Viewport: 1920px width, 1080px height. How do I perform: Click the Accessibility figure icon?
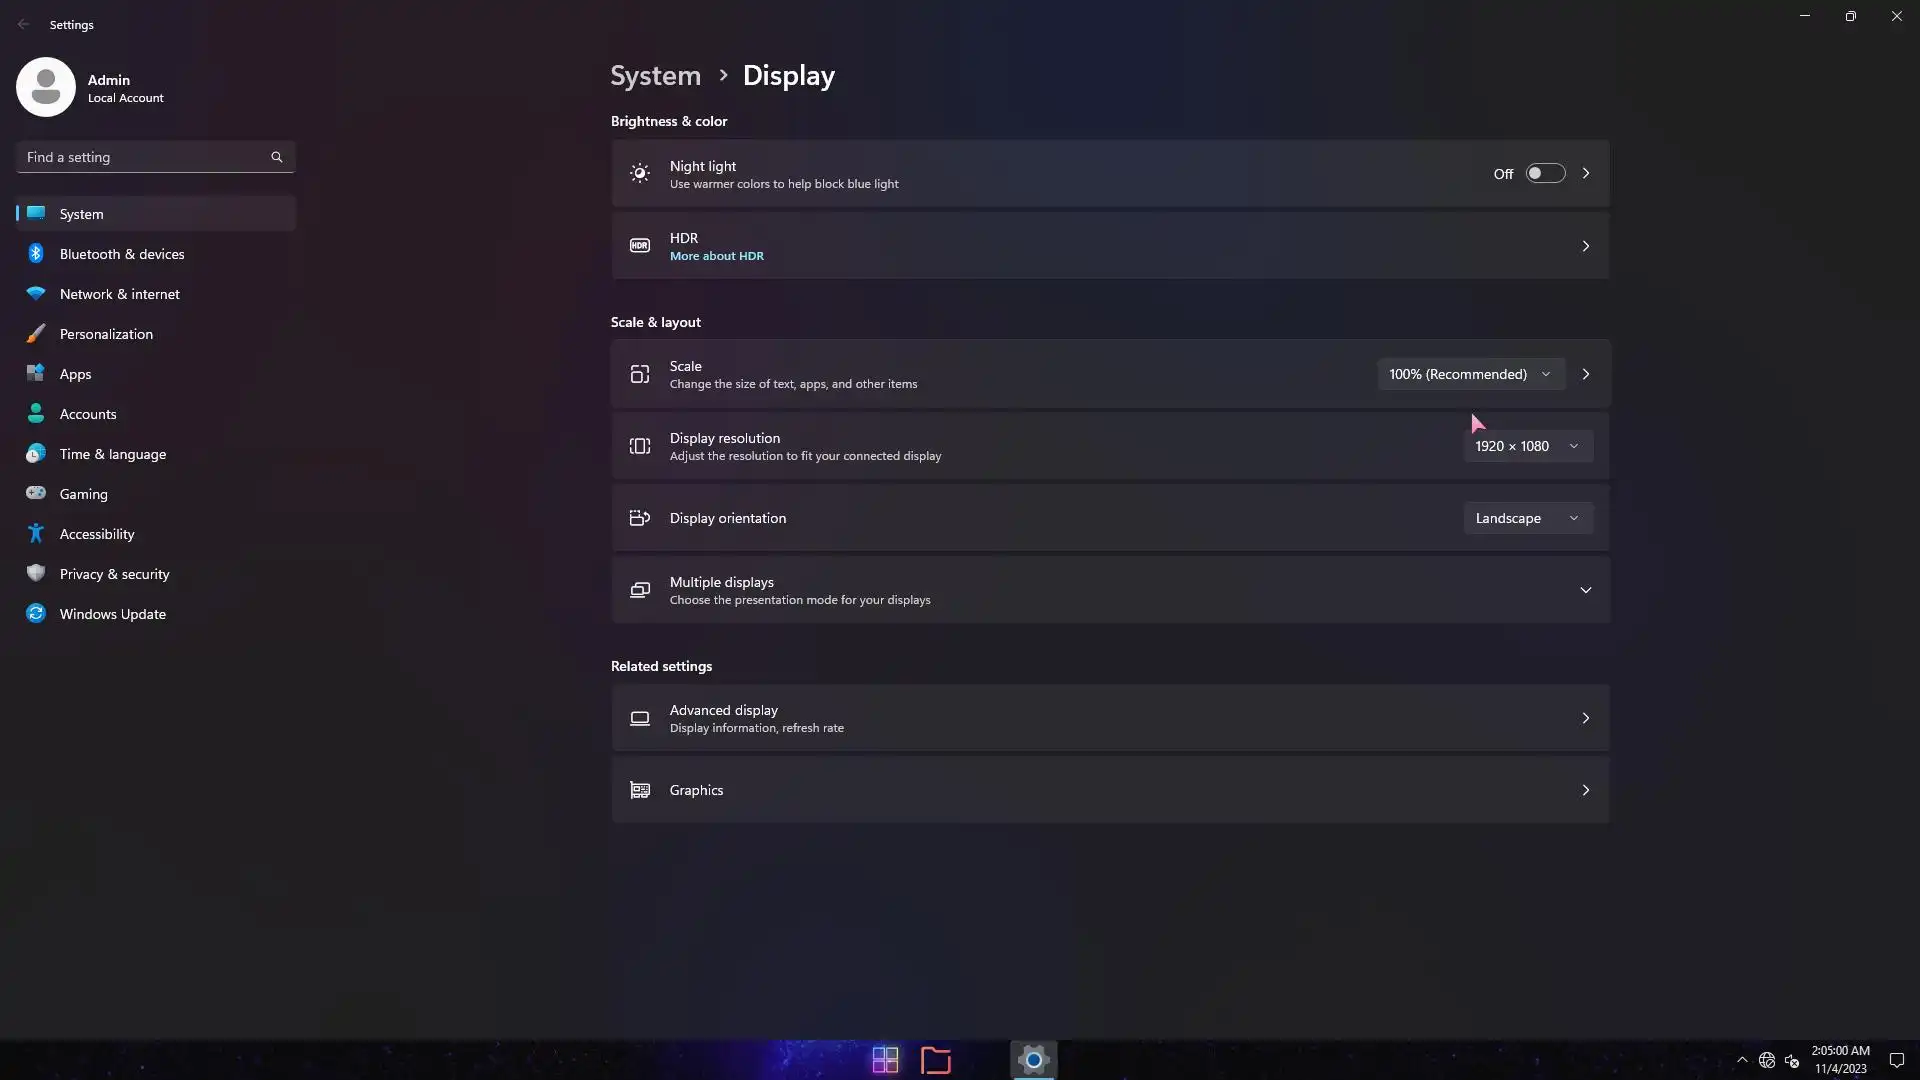coord(36,534)
